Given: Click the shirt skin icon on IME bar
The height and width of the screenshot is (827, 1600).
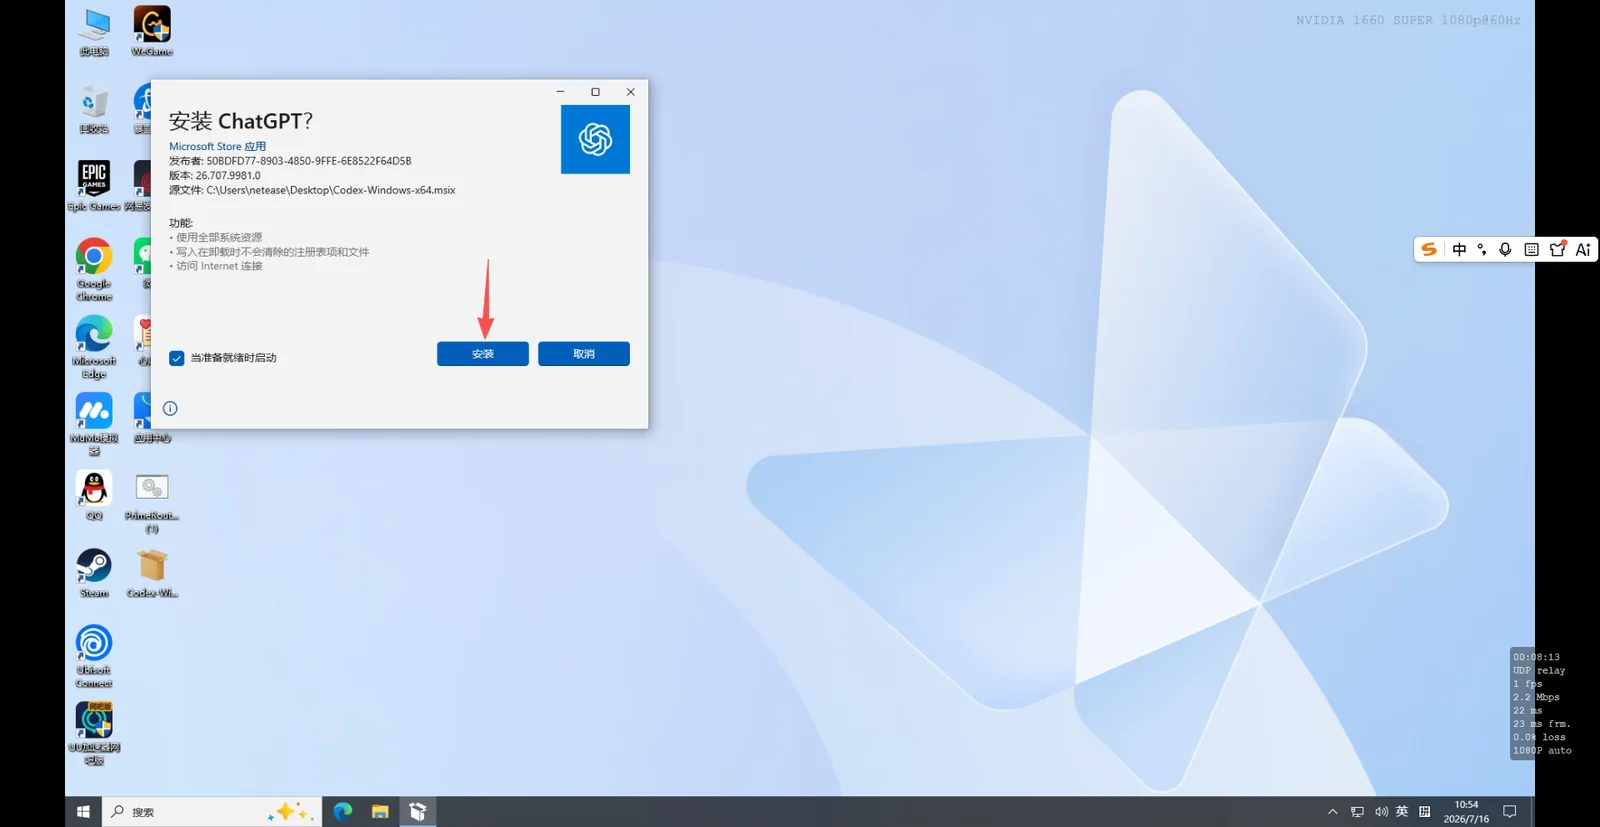Looking at the screenshot, I should click(1557, 250).
